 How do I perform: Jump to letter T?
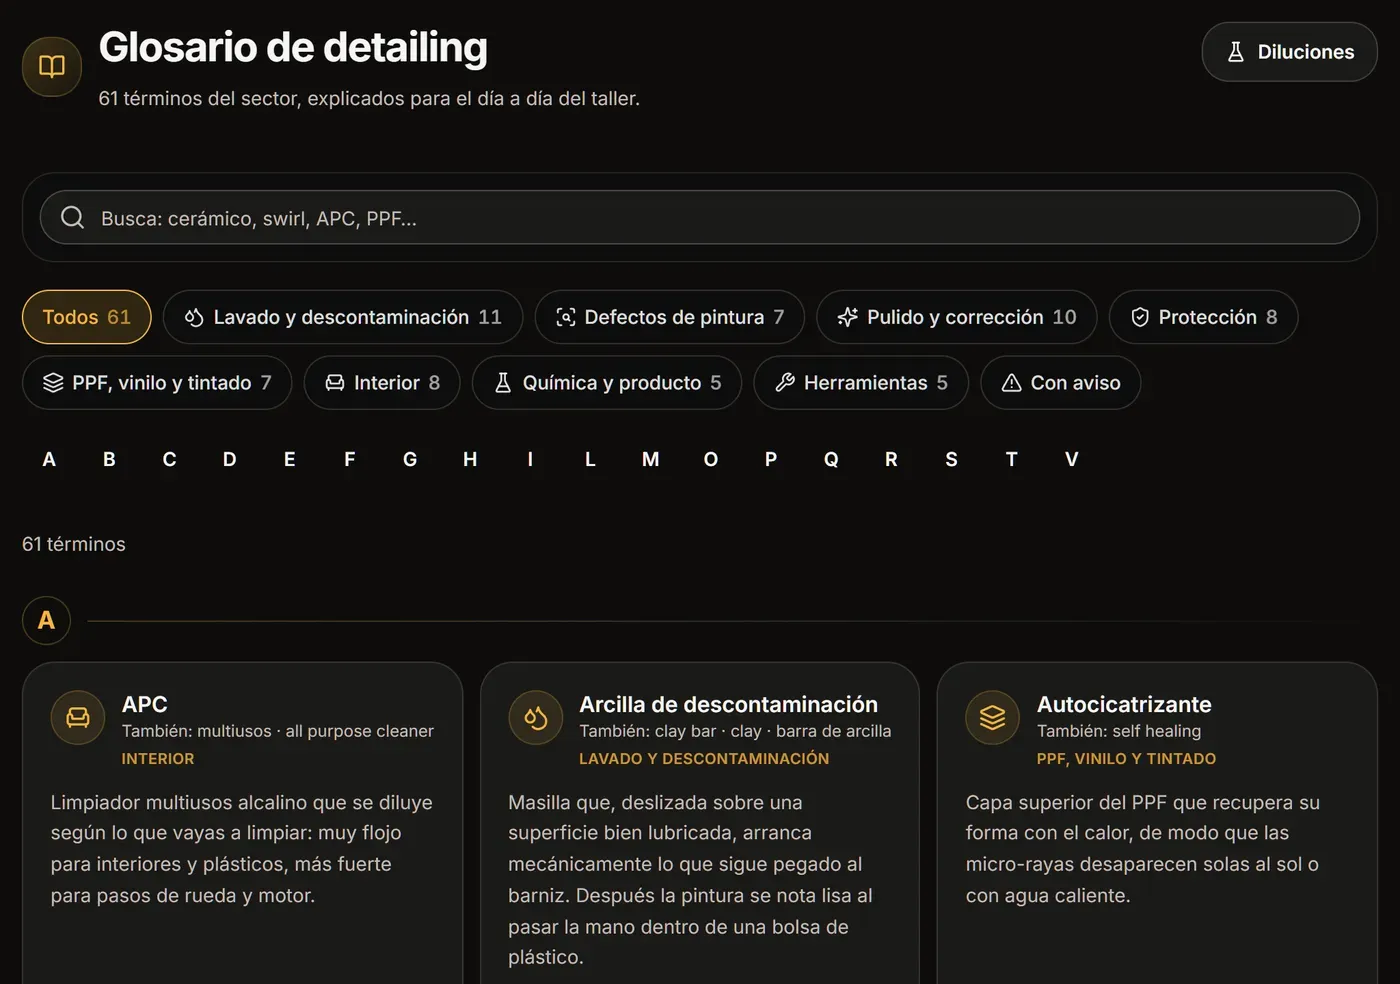pos(1011,459)
